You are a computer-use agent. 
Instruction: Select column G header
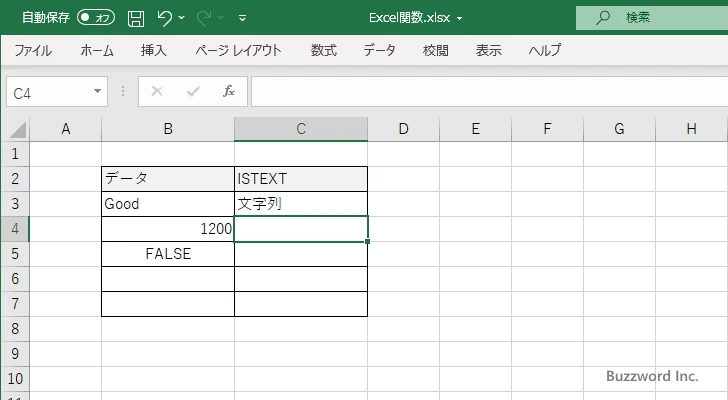click(619, 129)
